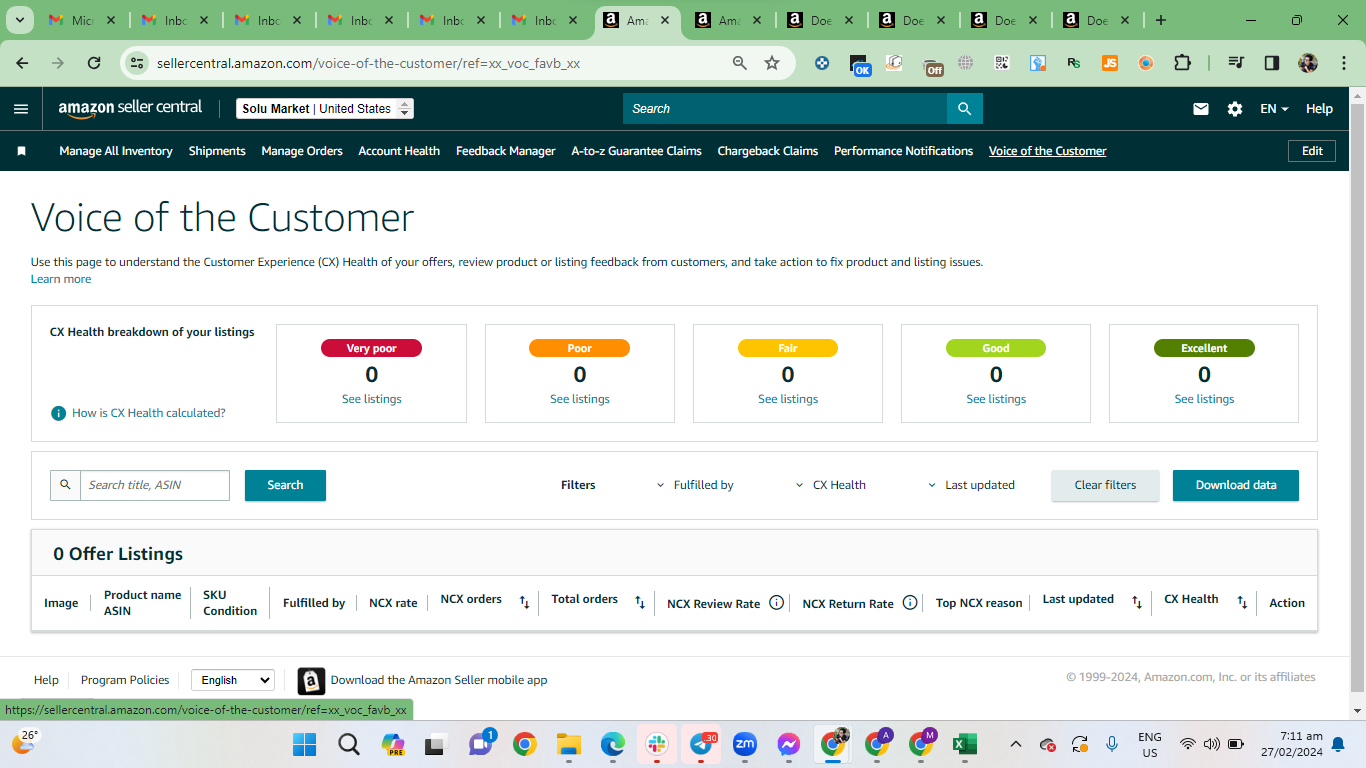View site information icon in address bar

point(138,63)
